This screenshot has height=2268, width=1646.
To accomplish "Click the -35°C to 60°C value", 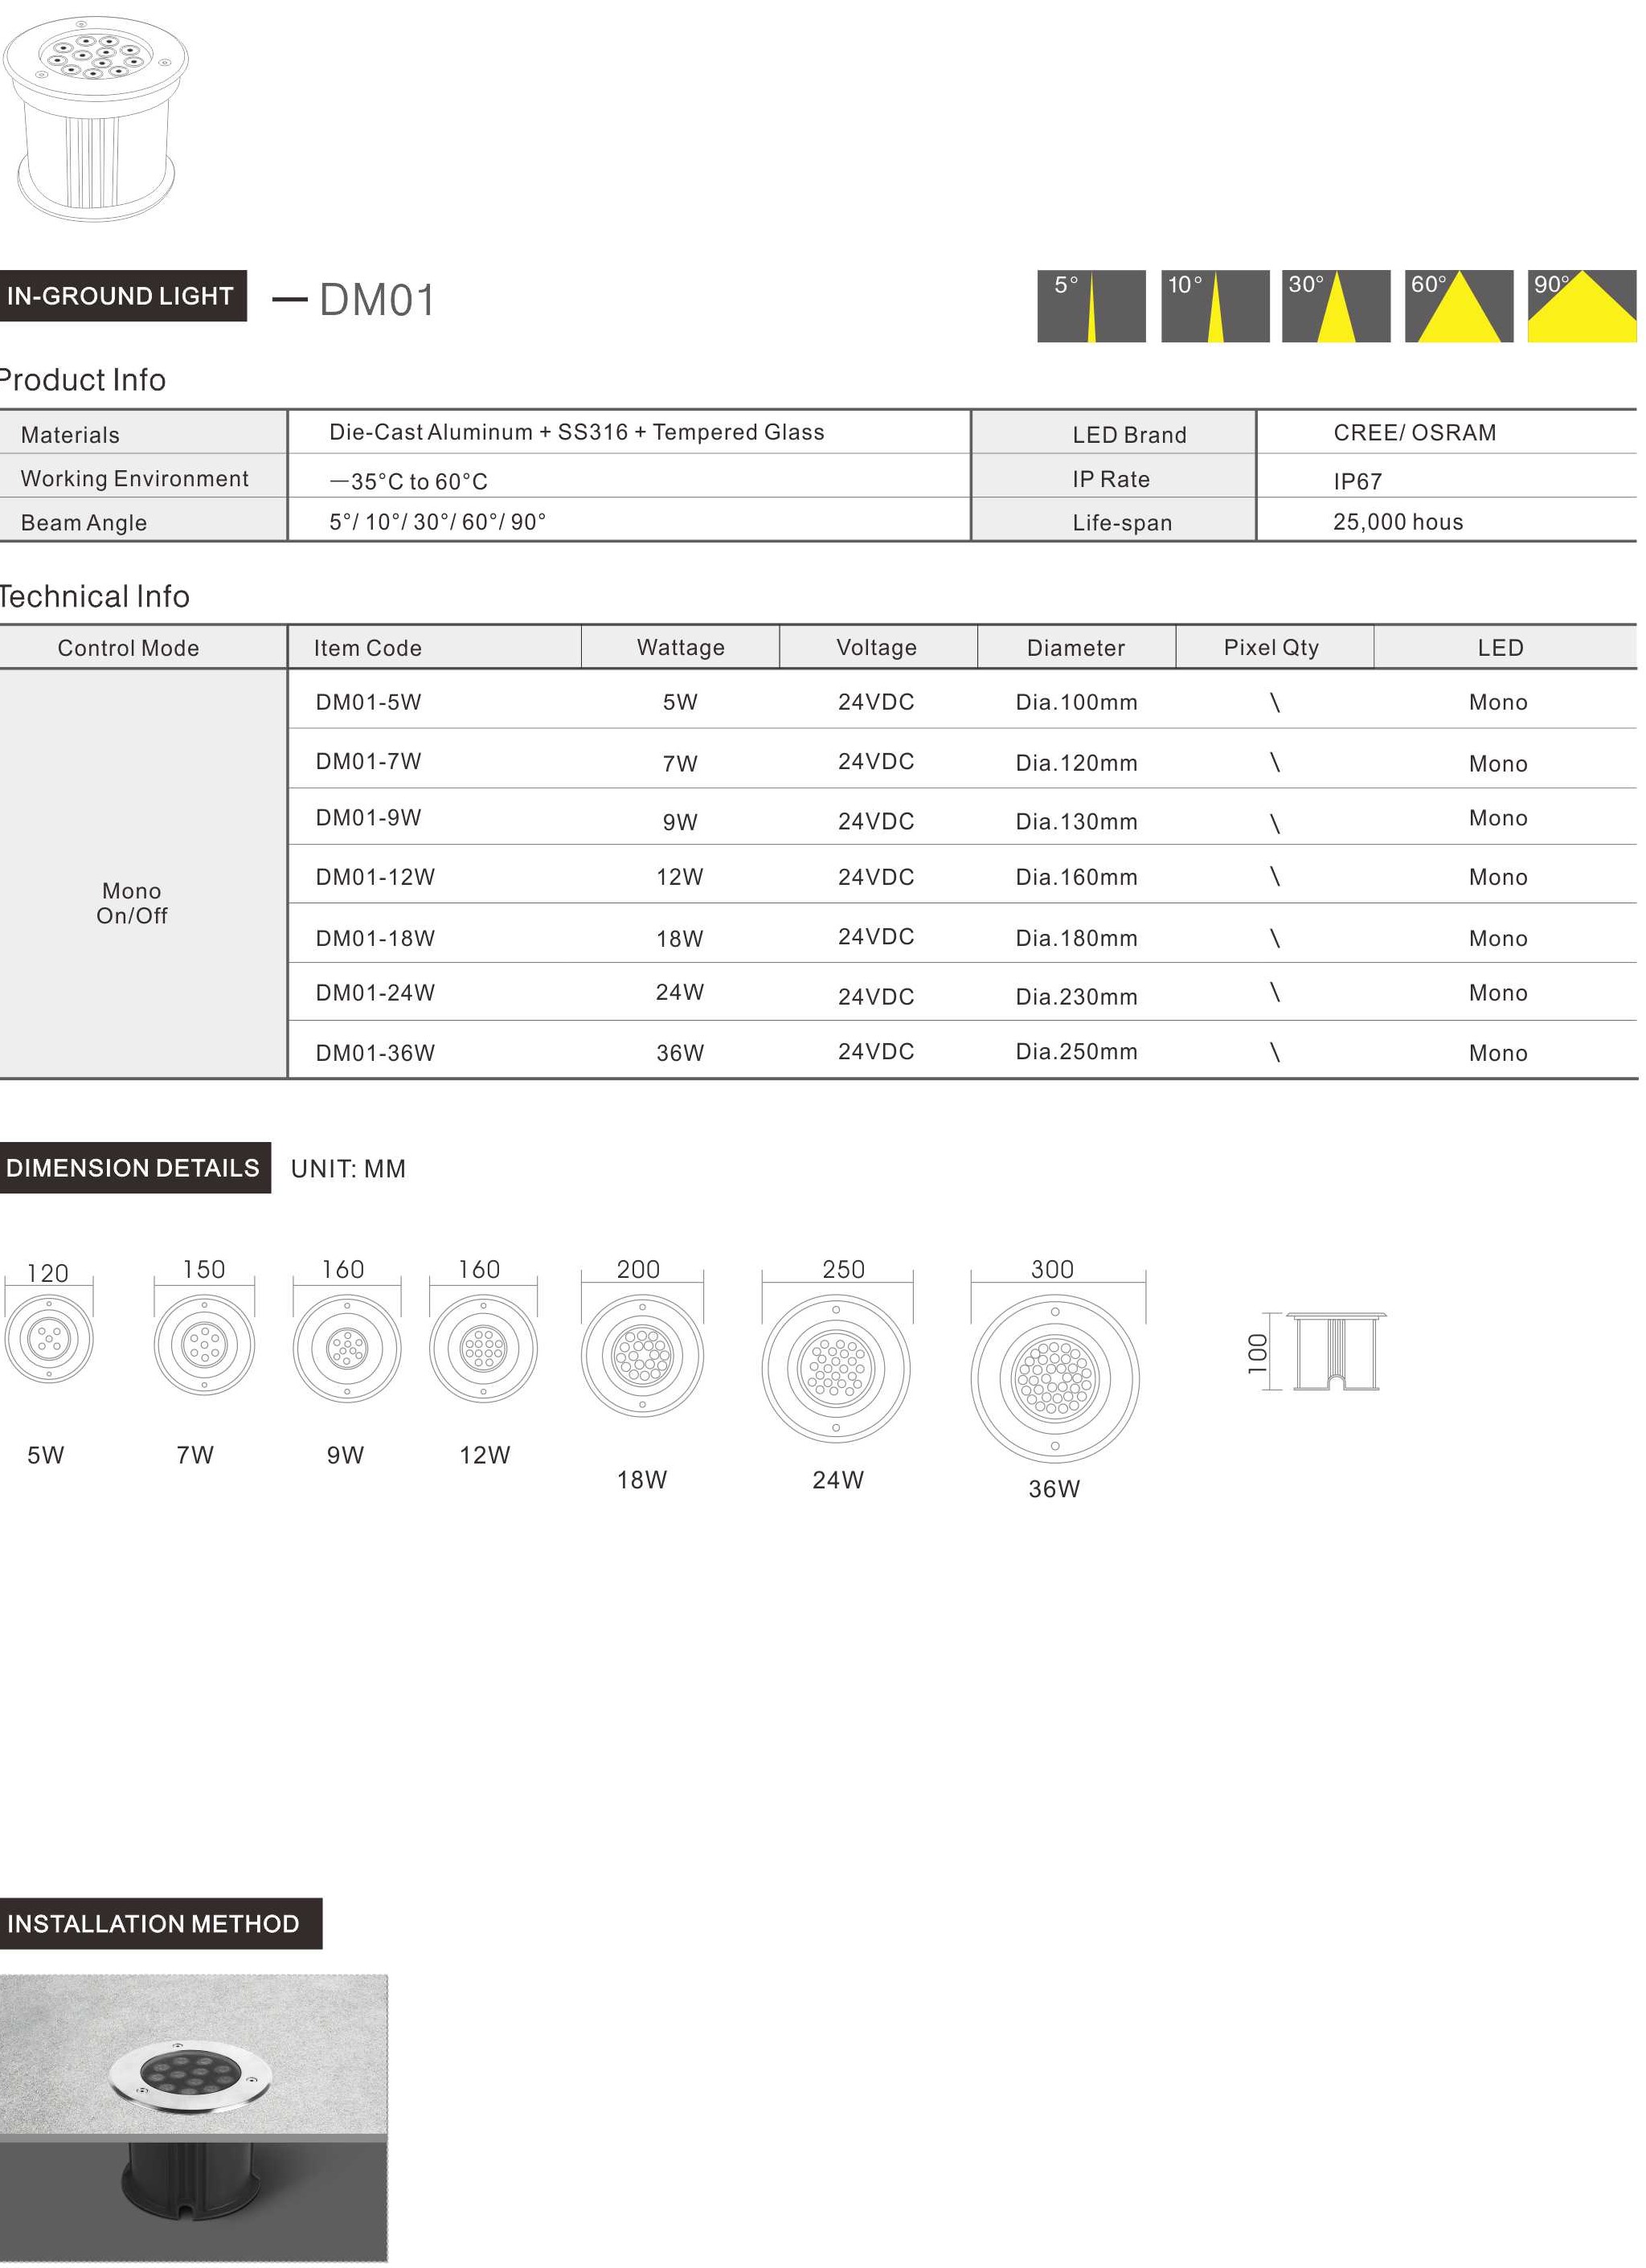I will pos(409,482).
